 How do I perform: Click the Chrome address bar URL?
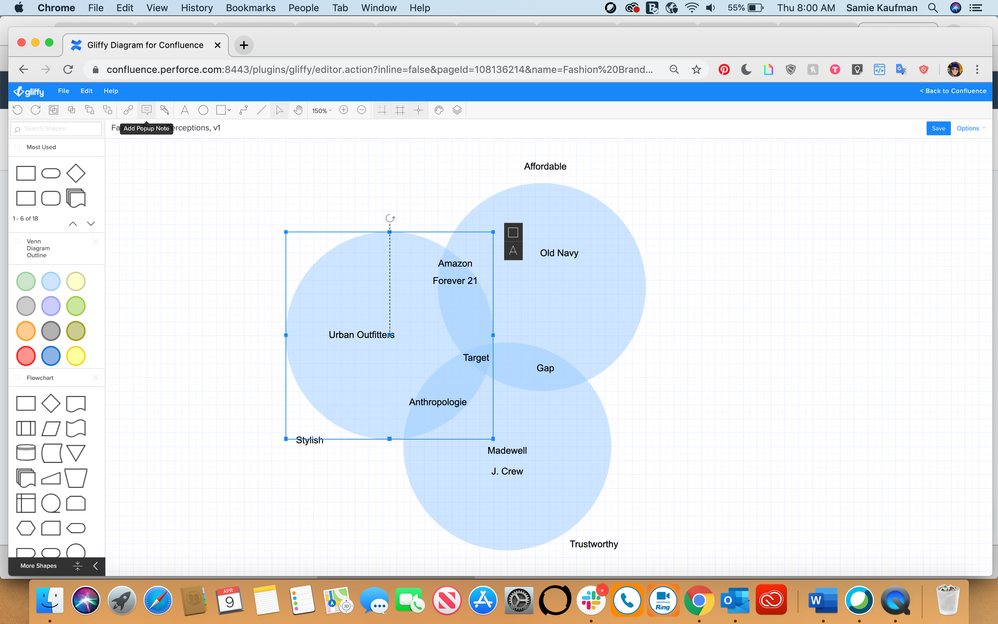pos(379,69)
